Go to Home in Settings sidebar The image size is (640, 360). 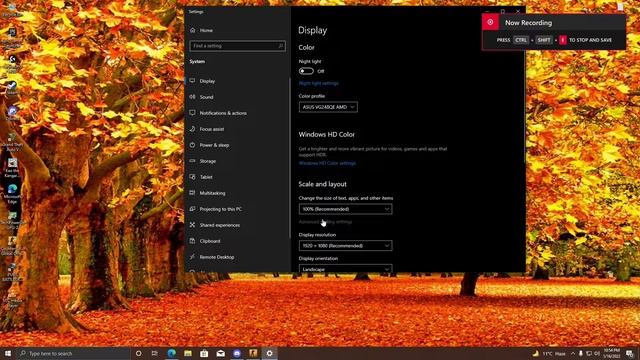(x=201, y=30)
